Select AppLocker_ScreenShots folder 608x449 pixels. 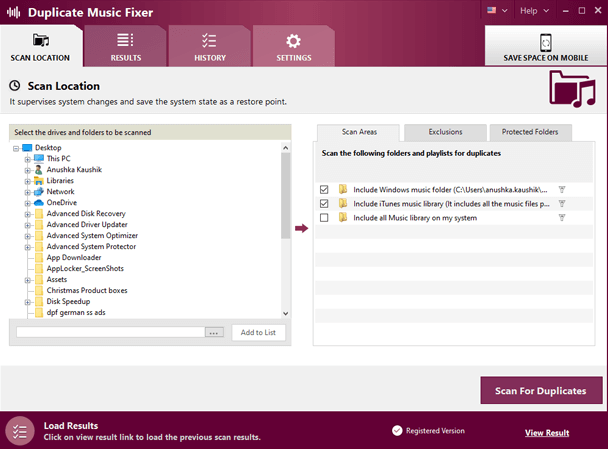[85, 268]
